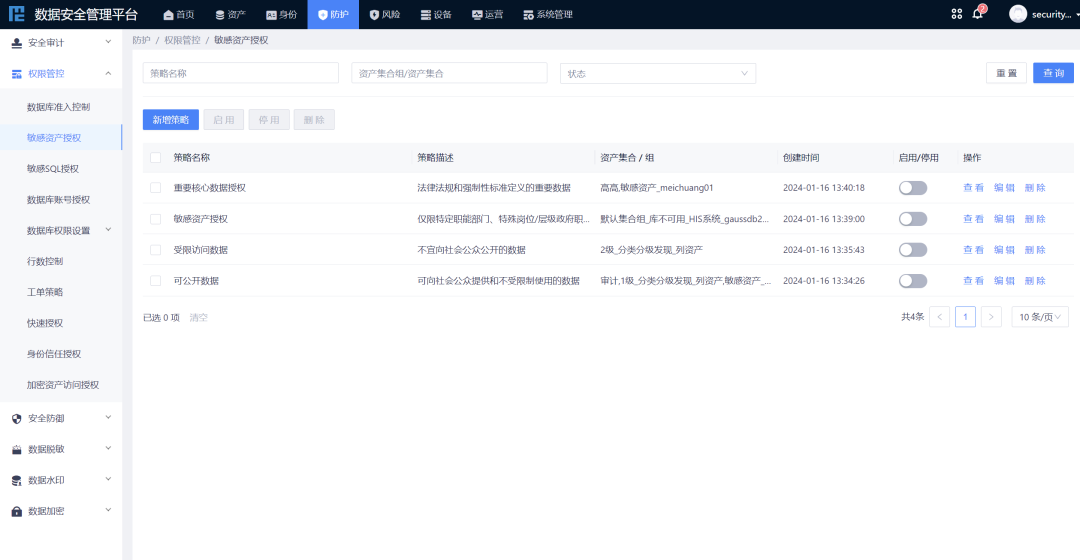Open the apps grid icon in header
Viewport: 1080px width, 560px height.
[956, 14]
